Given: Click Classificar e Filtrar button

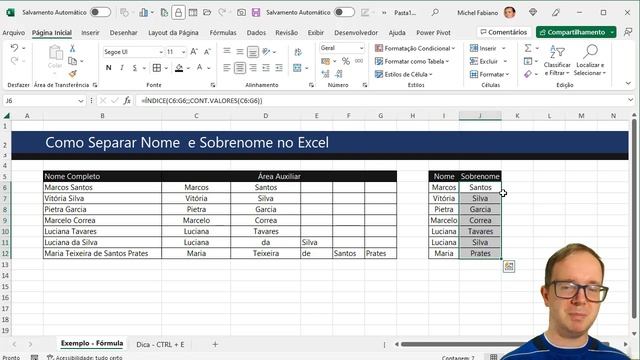Looking at the screenshot, I should [x=557, y=60].
